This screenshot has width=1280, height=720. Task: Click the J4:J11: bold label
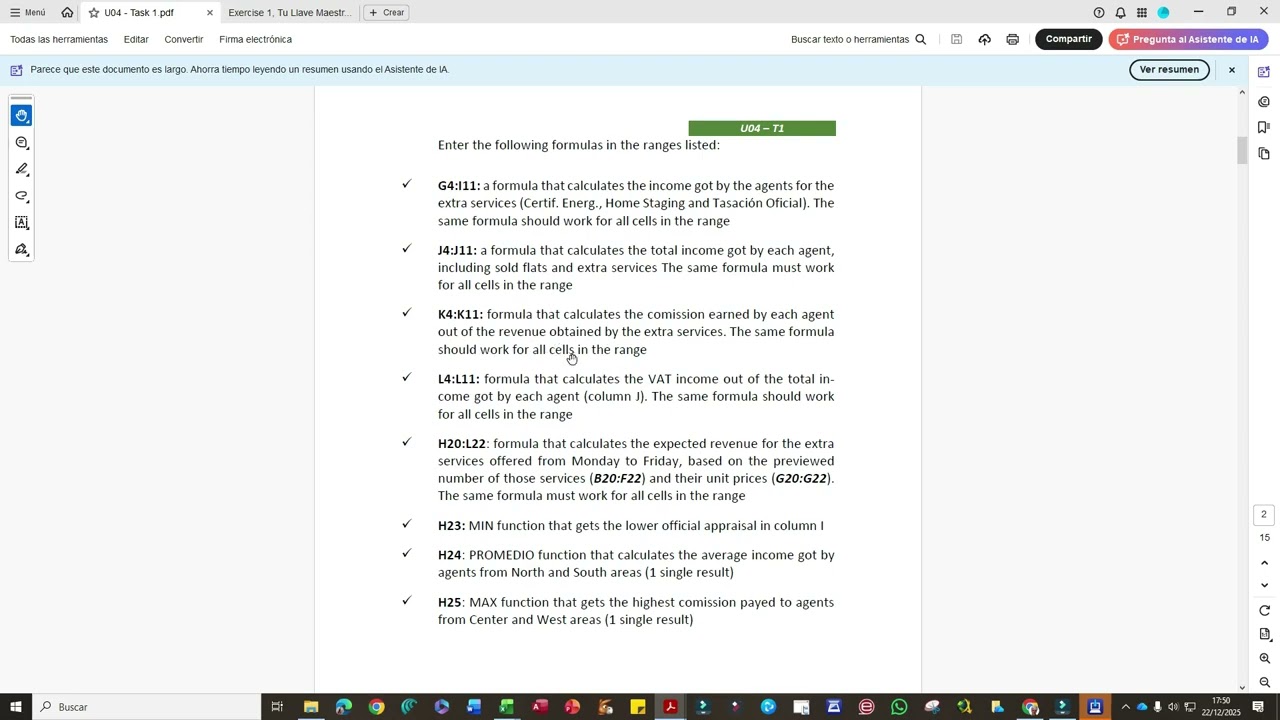[457, 250]
